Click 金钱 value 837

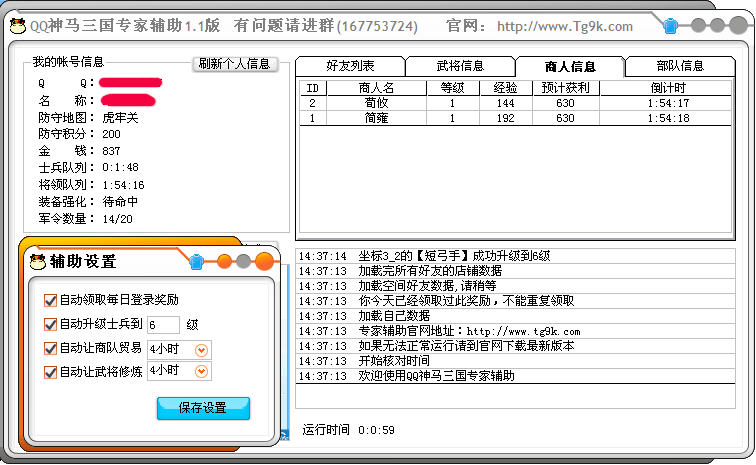click(111, 151)
